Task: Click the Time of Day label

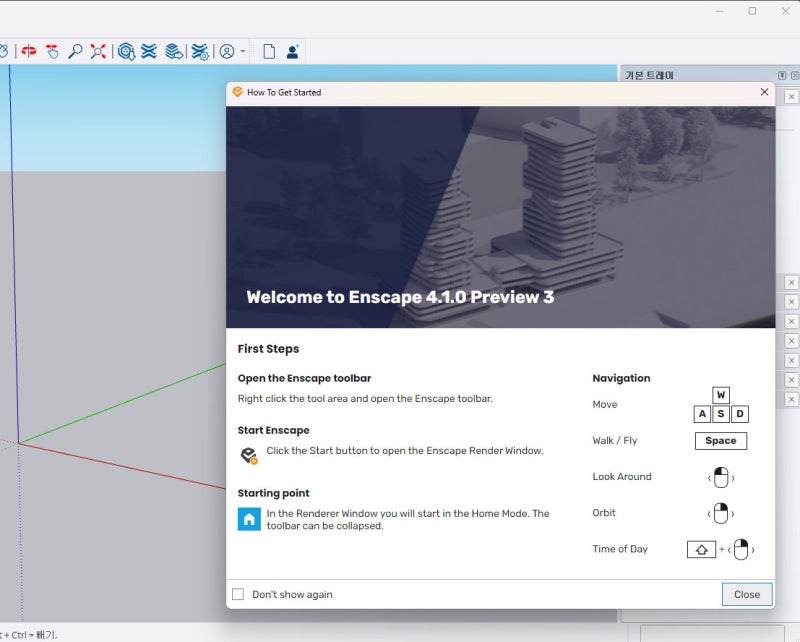Action: click(x=620, y=549)
